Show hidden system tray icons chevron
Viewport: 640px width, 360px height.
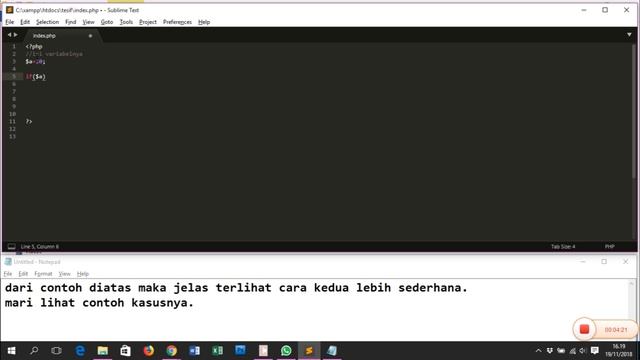[538, 351]
